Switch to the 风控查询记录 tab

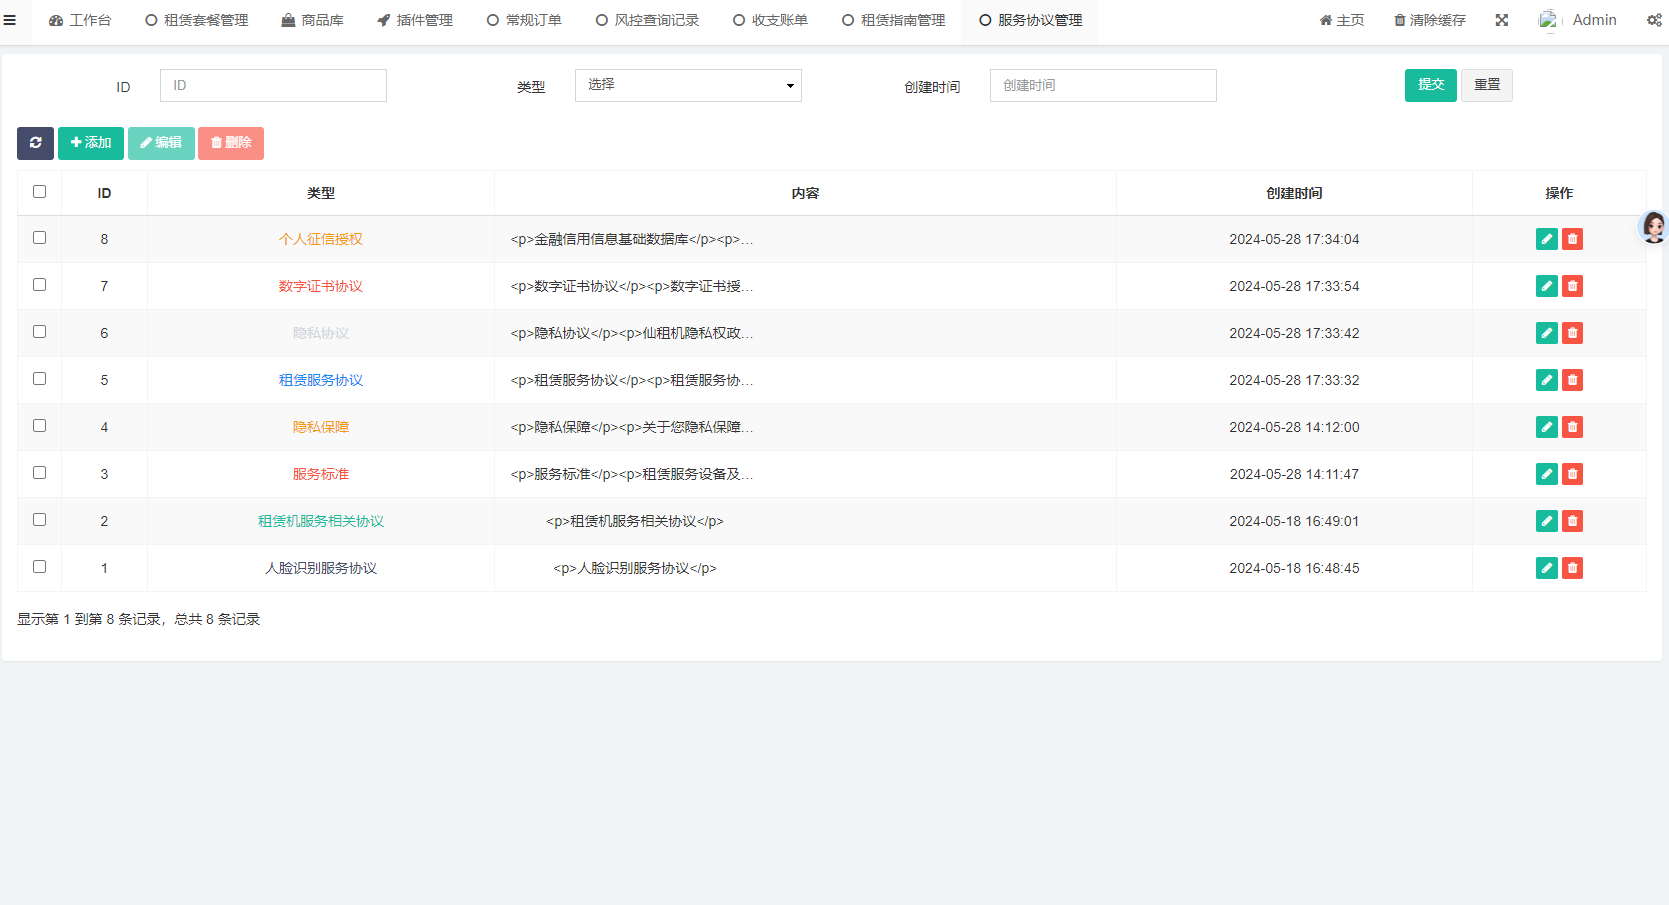click(647, 20)
